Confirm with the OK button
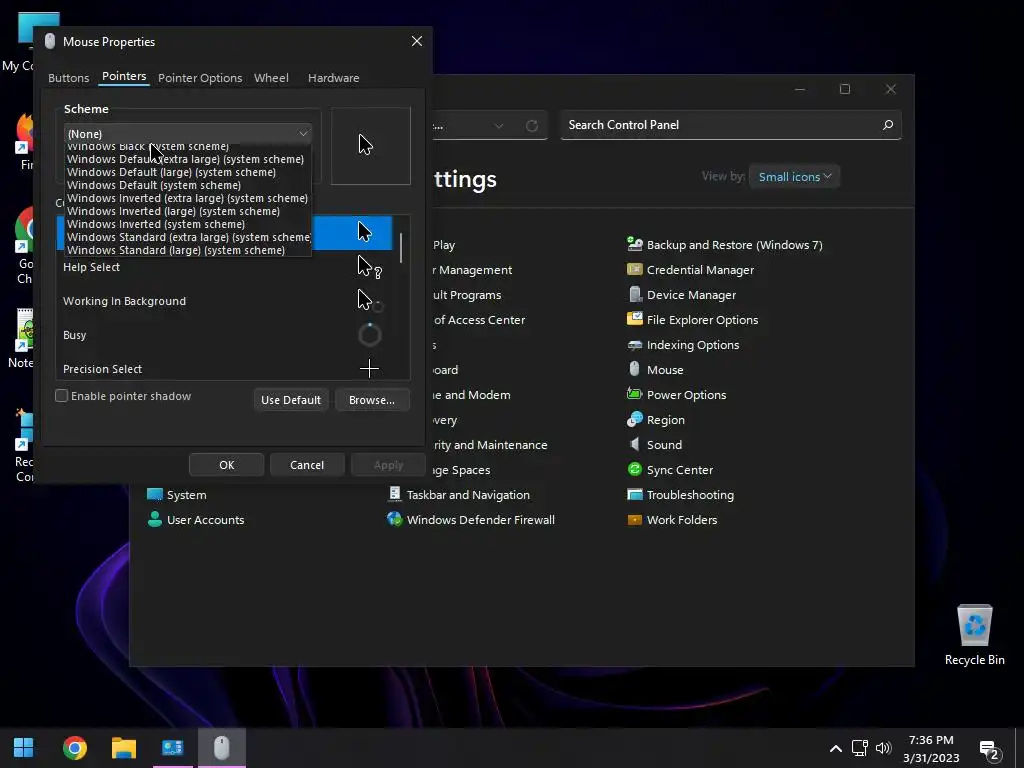Screen dimensions: 1024x768 pyautogui.click(x=227, y=465)
